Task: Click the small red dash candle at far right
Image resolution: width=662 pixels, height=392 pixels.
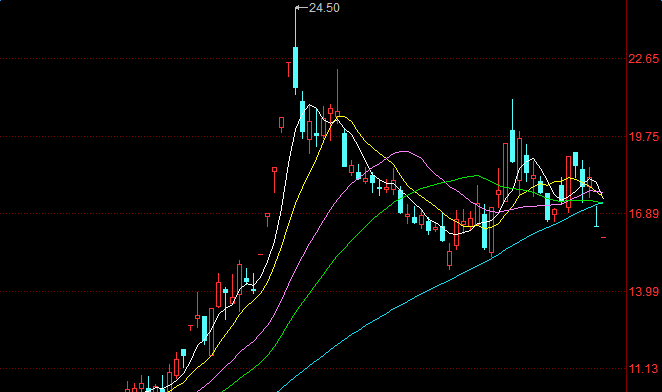Action: (x=603, y=238)
